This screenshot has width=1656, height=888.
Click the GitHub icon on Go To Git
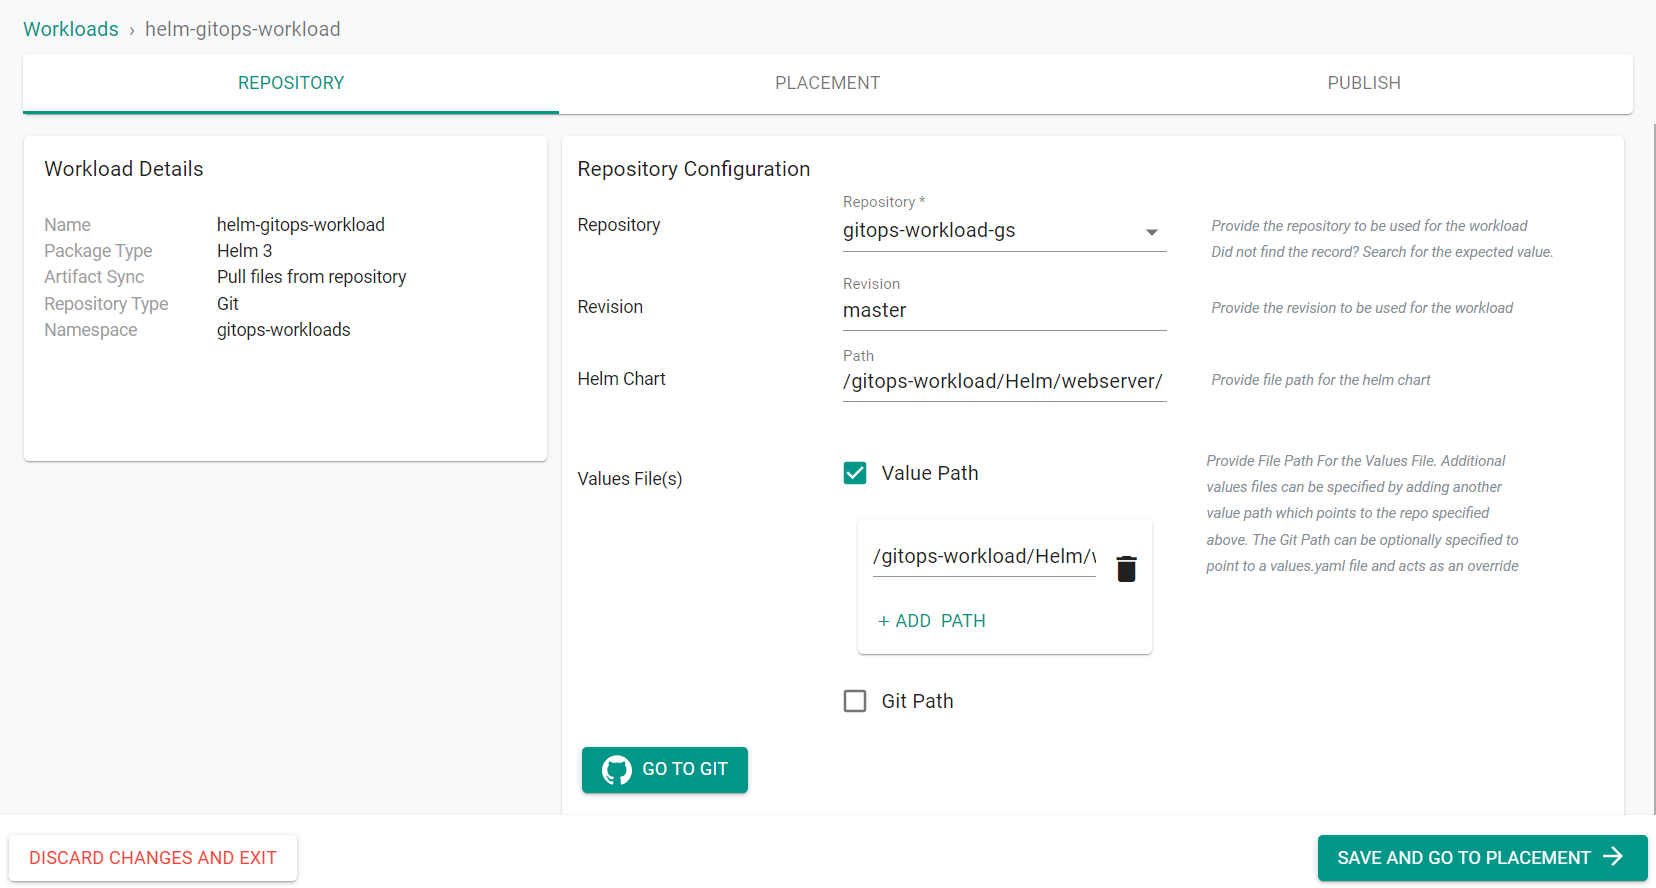coord(617,770)
